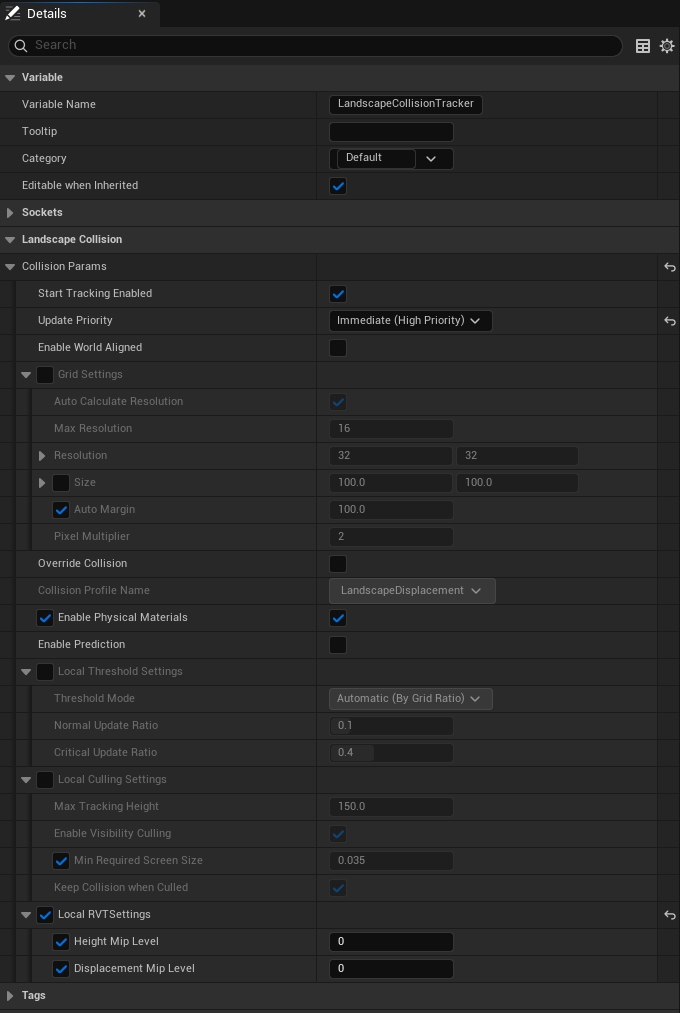This screenshot has height=1013, width=680.
Task: Reset Update Priority to default arrow
Action: point(670,321)
